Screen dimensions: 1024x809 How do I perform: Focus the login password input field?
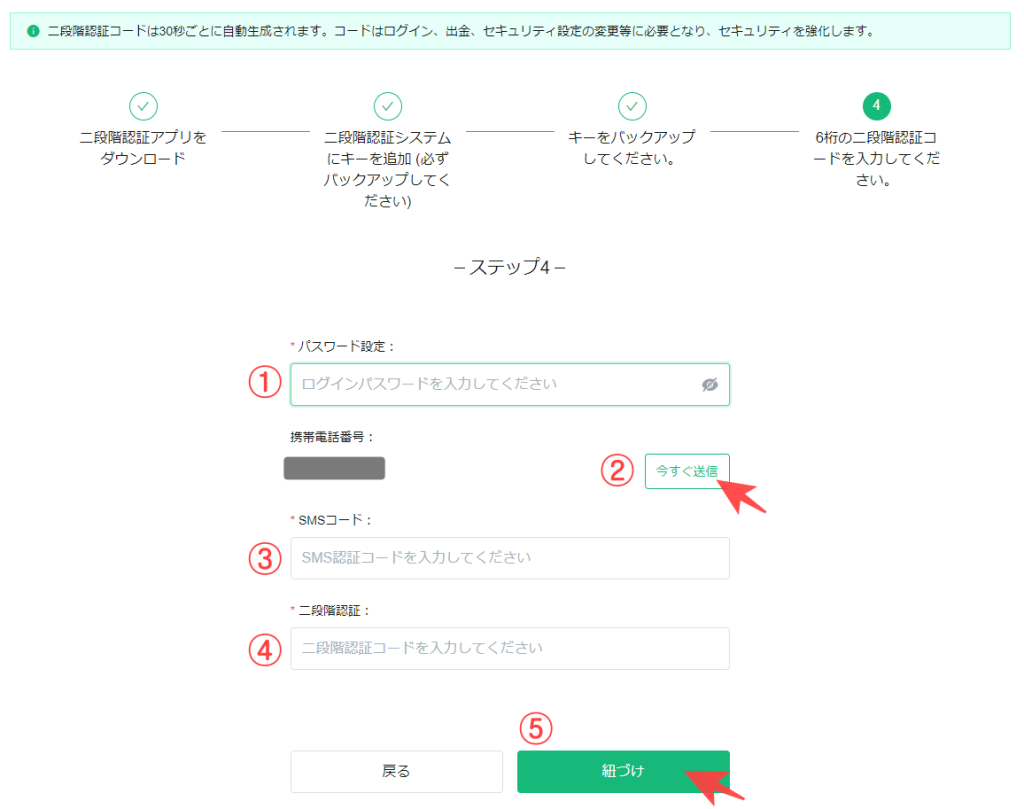pyautogui.click(x=510, y=385)
